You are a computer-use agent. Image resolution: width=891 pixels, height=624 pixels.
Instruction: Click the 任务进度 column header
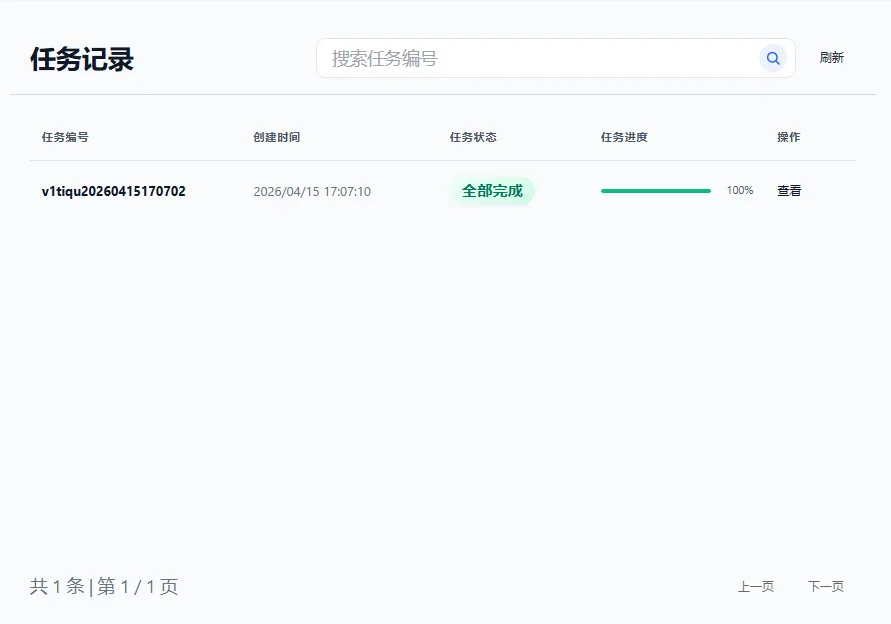[x=624, y=137]
